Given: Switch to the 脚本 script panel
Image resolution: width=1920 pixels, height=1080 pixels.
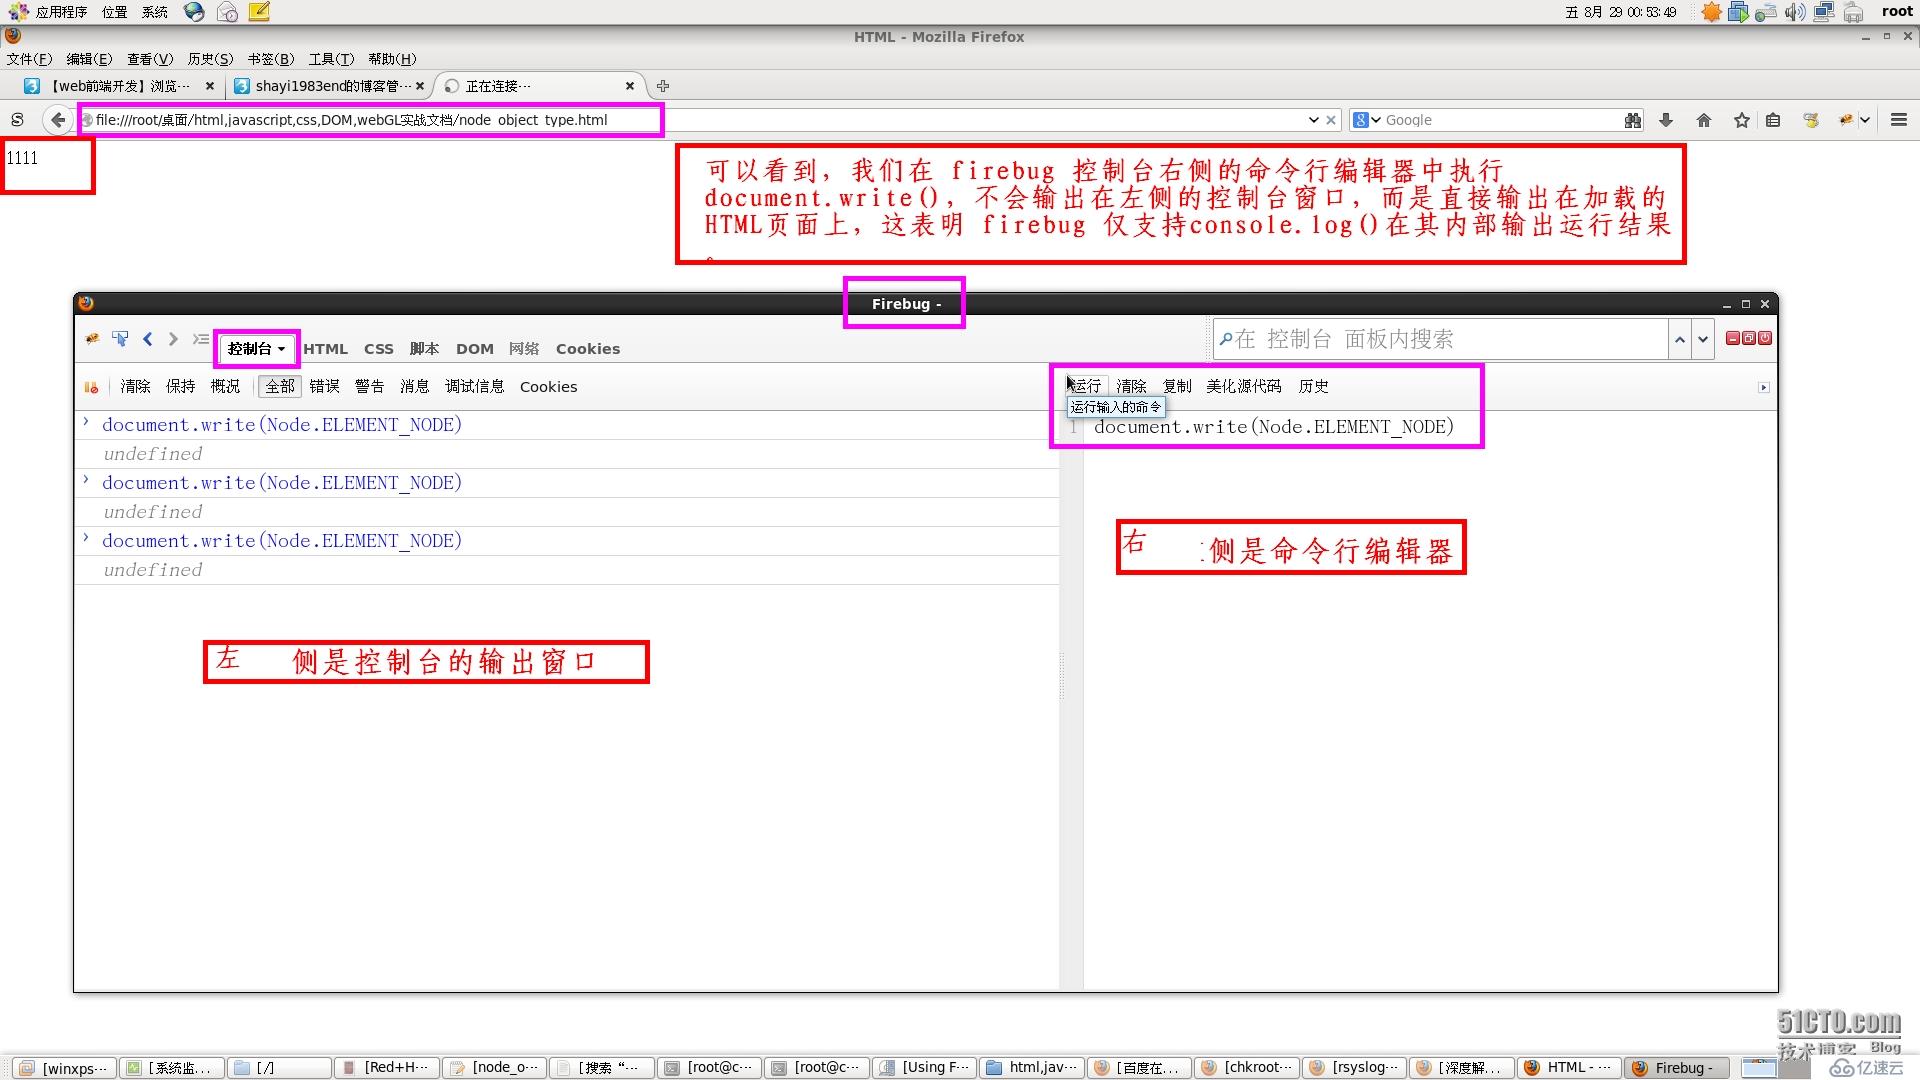Looking at the screenshot, I should coord(425,349).
